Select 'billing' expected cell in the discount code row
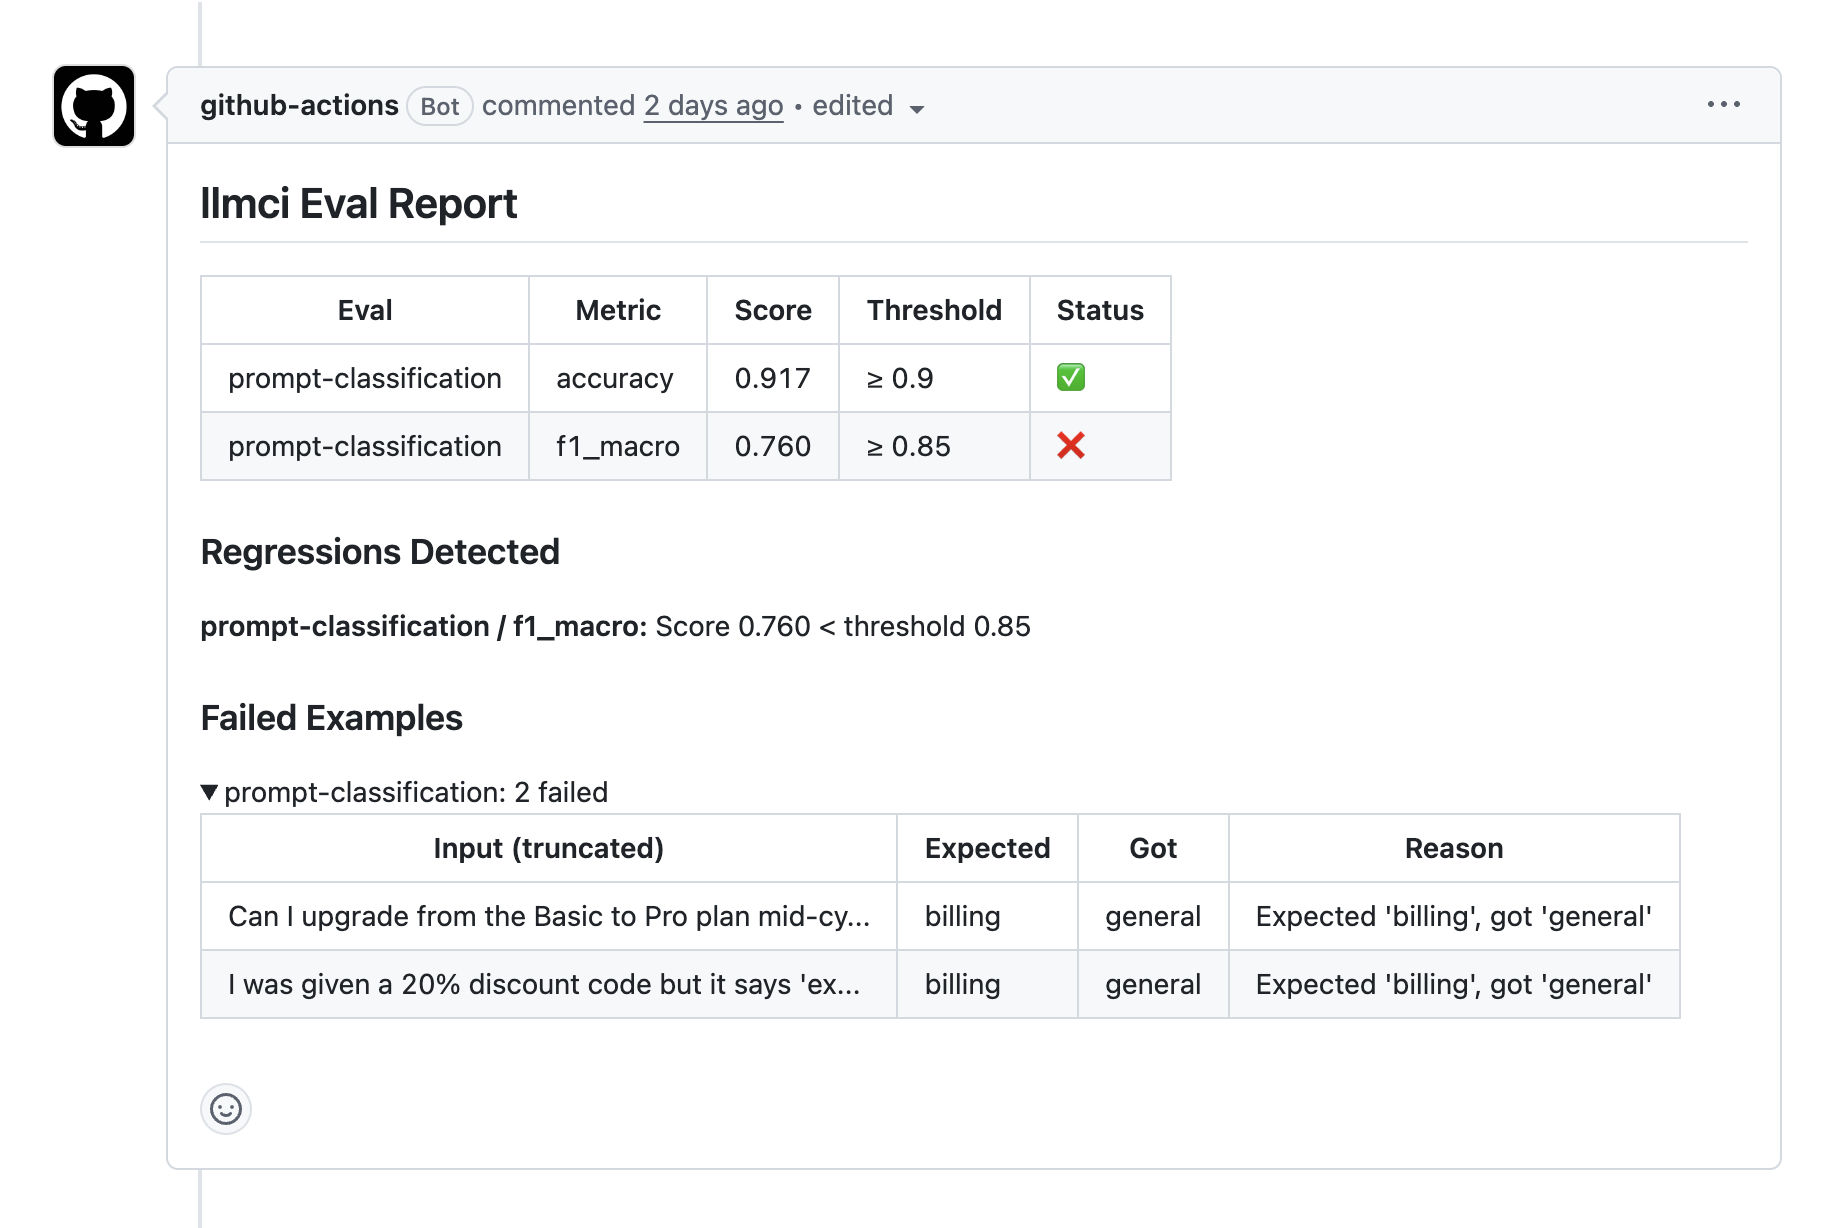This screenshot has width=1838, height=1228. click(x=987, y=984)
